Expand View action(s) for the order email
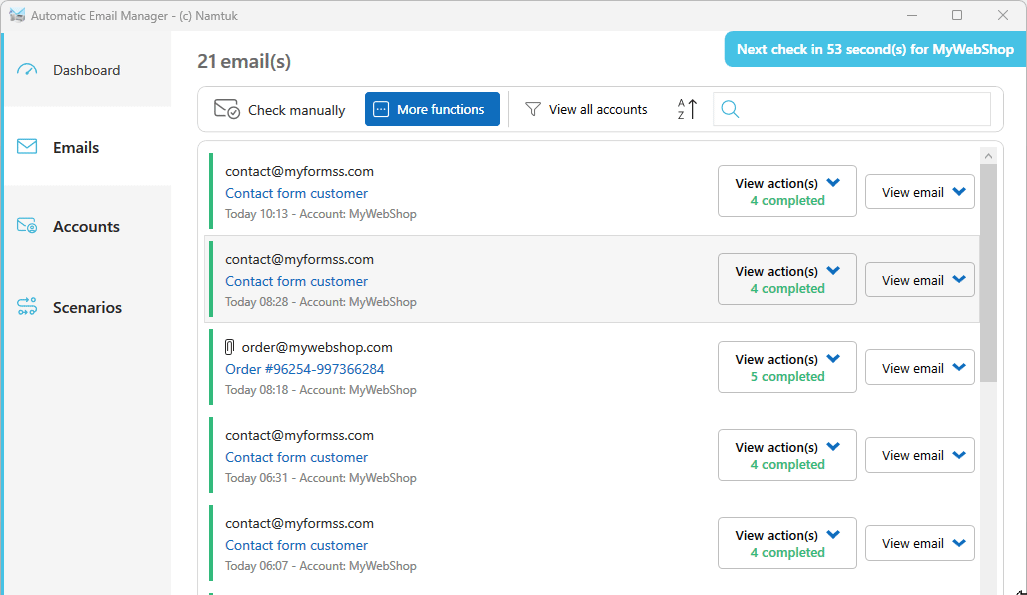The height and width of the screenshot is (595, 1027). click(787, 367)
